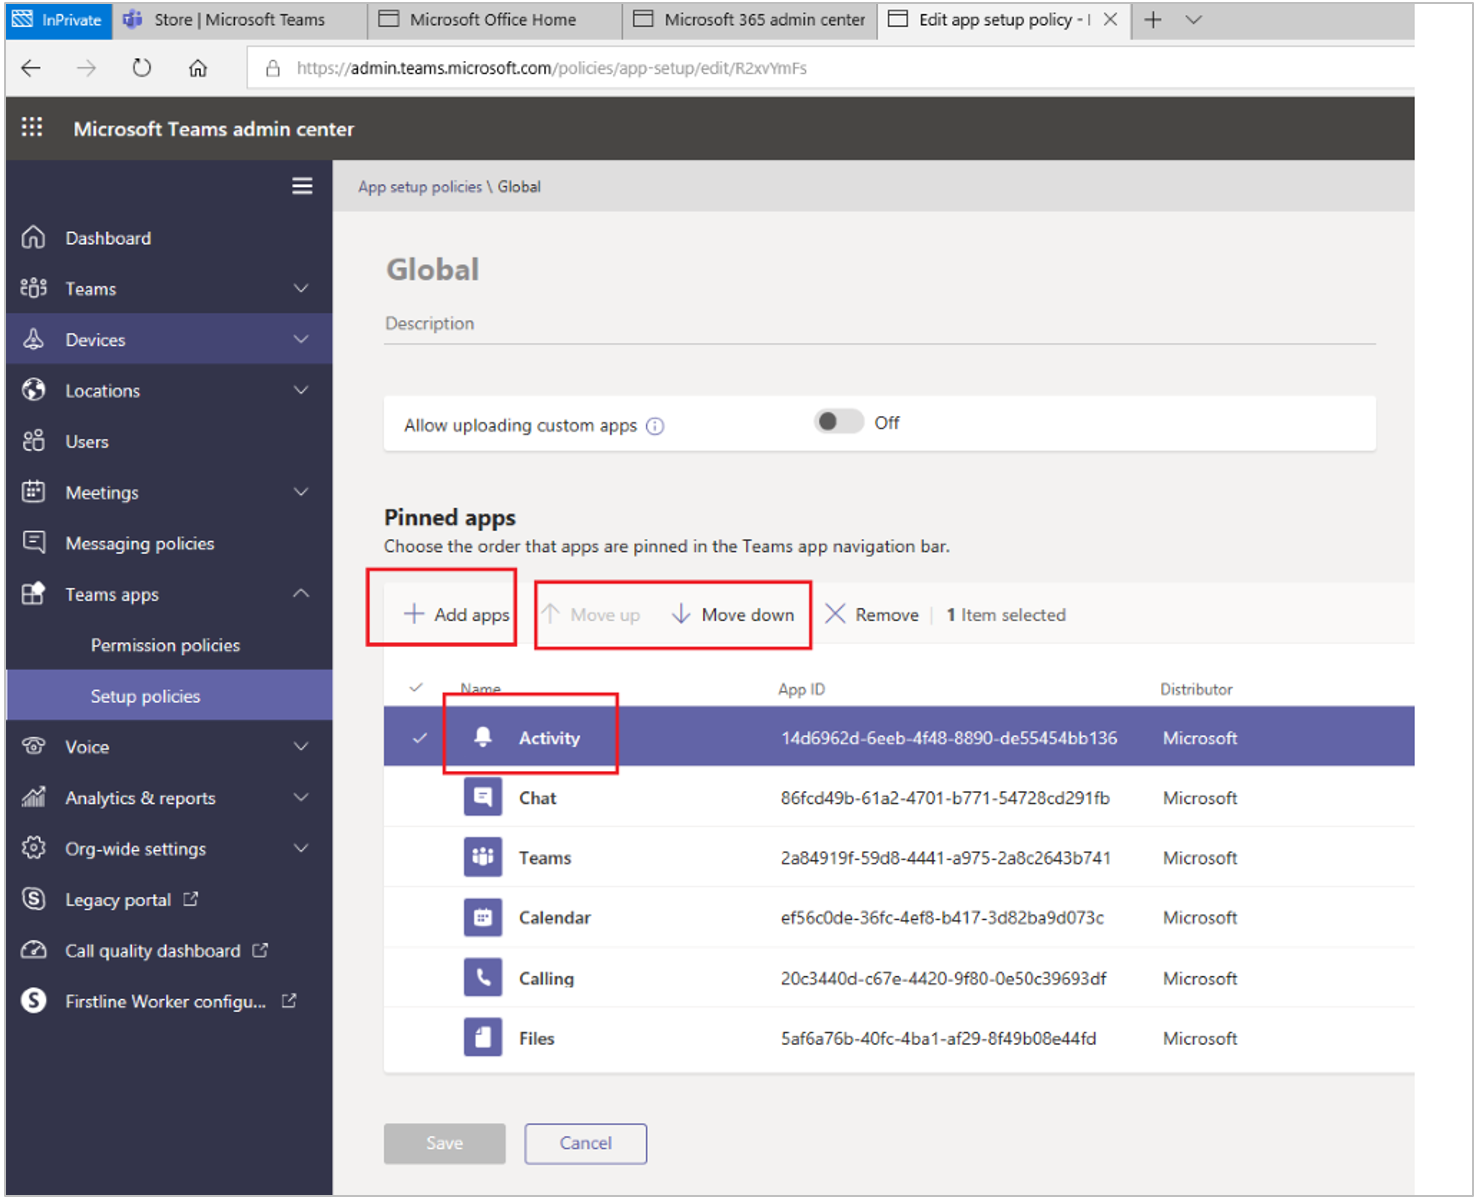
Task: Click the Add apps button
Action: (x=456, y=614)
